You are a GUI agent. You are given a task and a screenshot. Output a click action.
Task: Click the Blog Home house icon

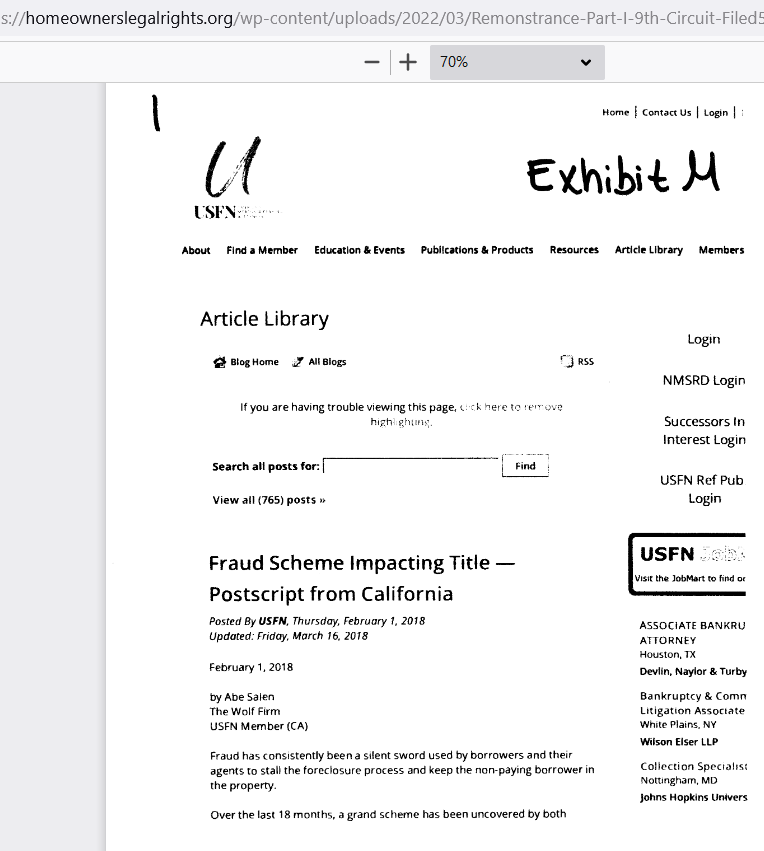click(220, 362)
